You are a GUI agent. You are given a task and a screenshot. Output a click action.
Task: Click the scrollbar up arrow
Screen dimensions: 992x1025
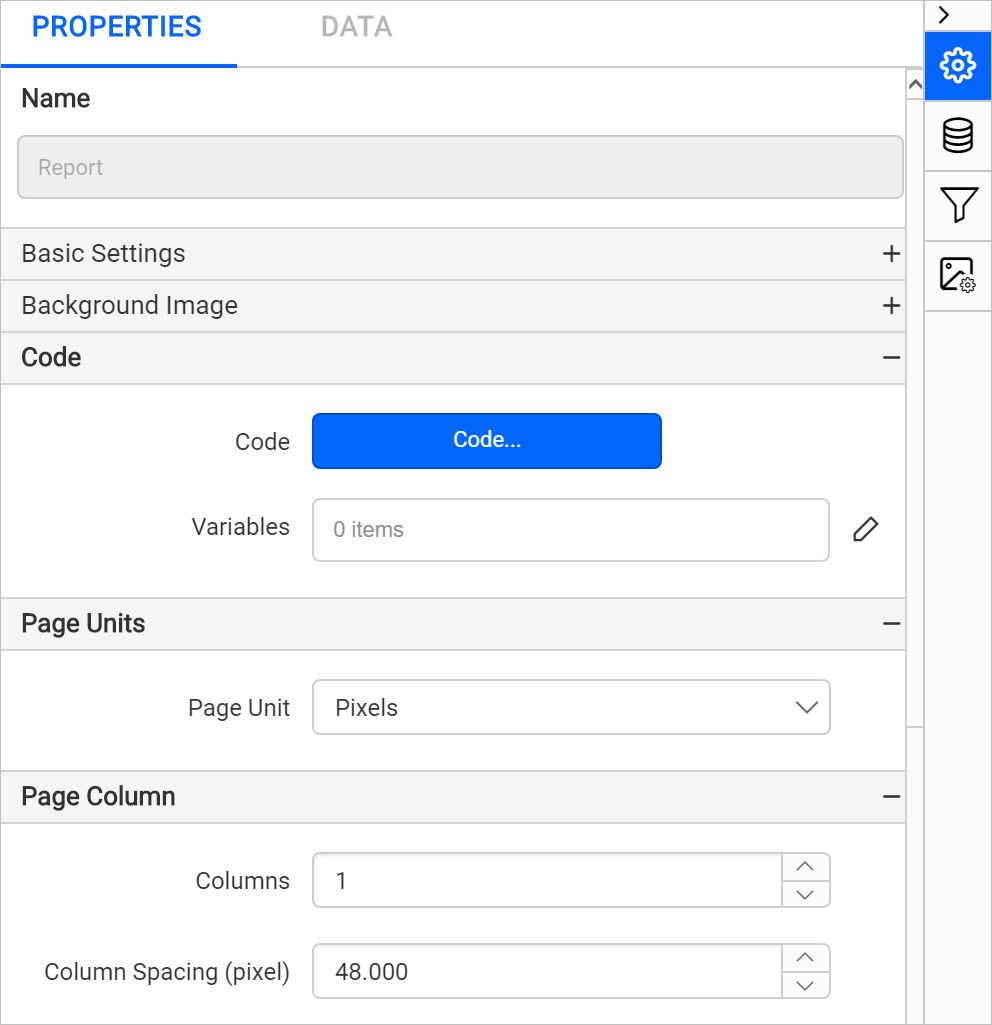[915, 84]
